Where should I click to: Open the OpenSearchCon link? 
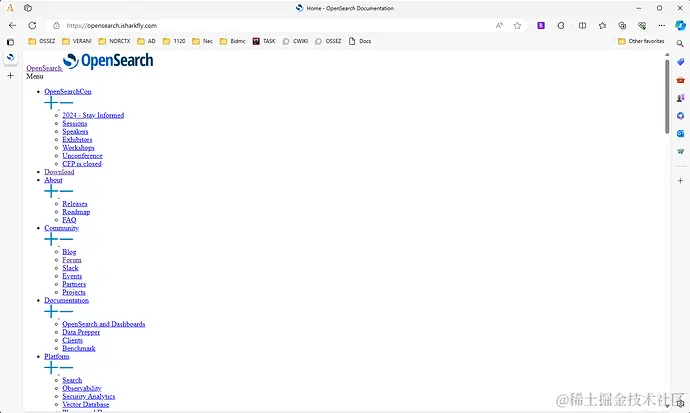coord(68,91)
